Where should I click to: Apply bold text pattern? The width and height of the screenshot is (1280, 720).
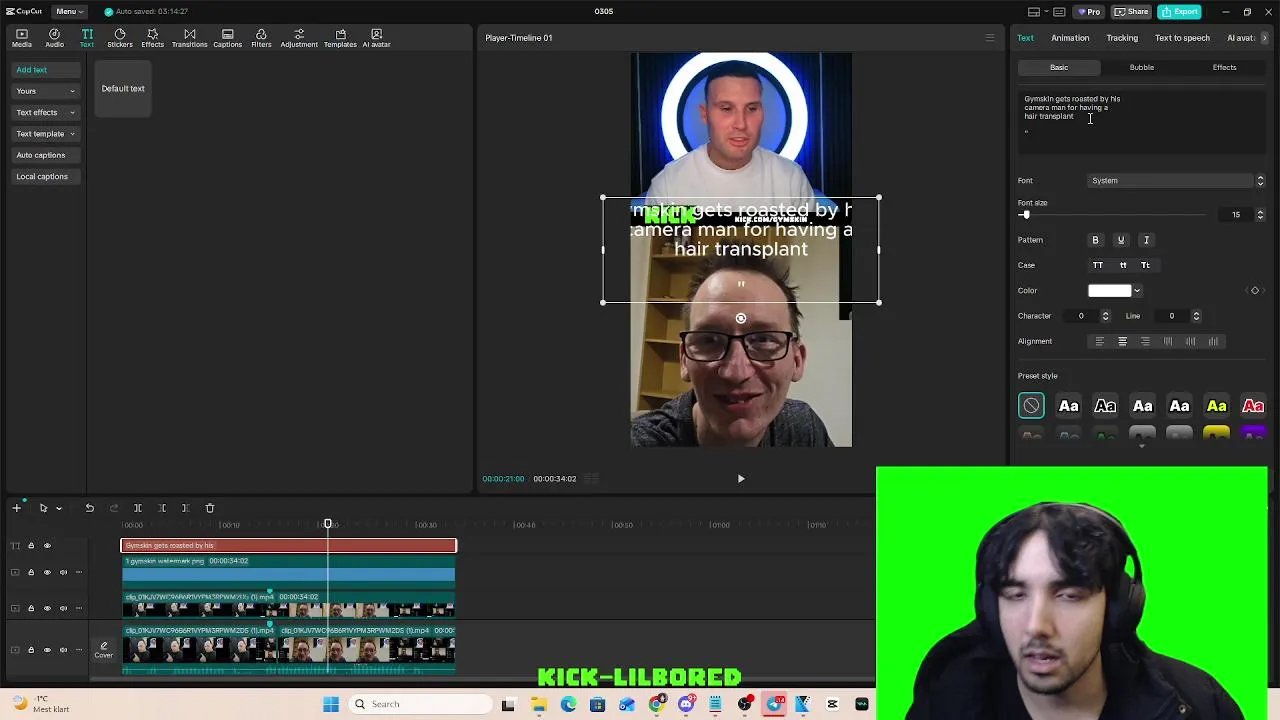click(1095, 240)
